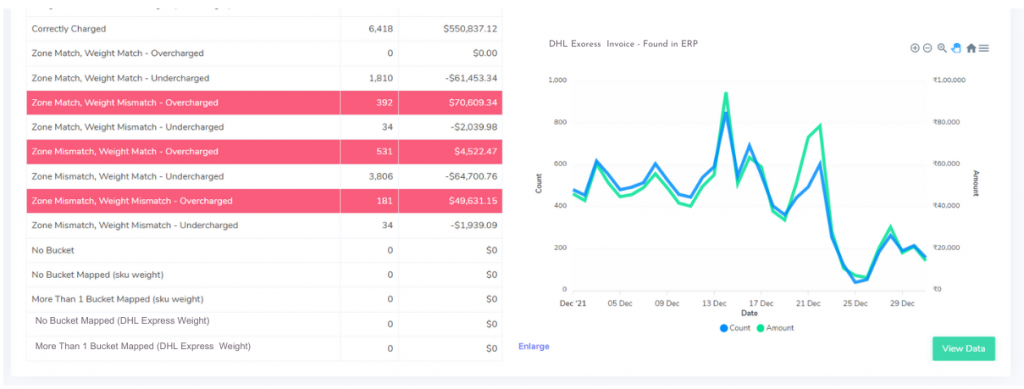Open the chart hamburger menu

(984, 48)
